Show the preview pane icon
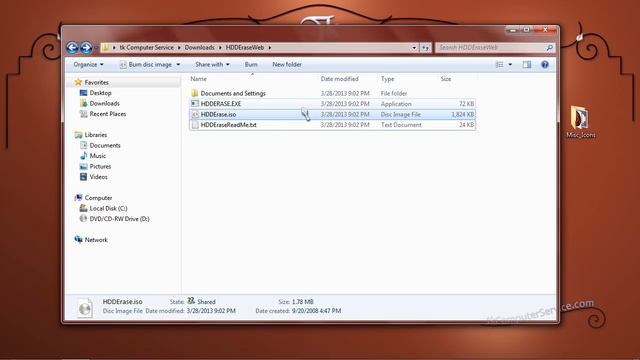640x360 pixels. coord(527,64)
